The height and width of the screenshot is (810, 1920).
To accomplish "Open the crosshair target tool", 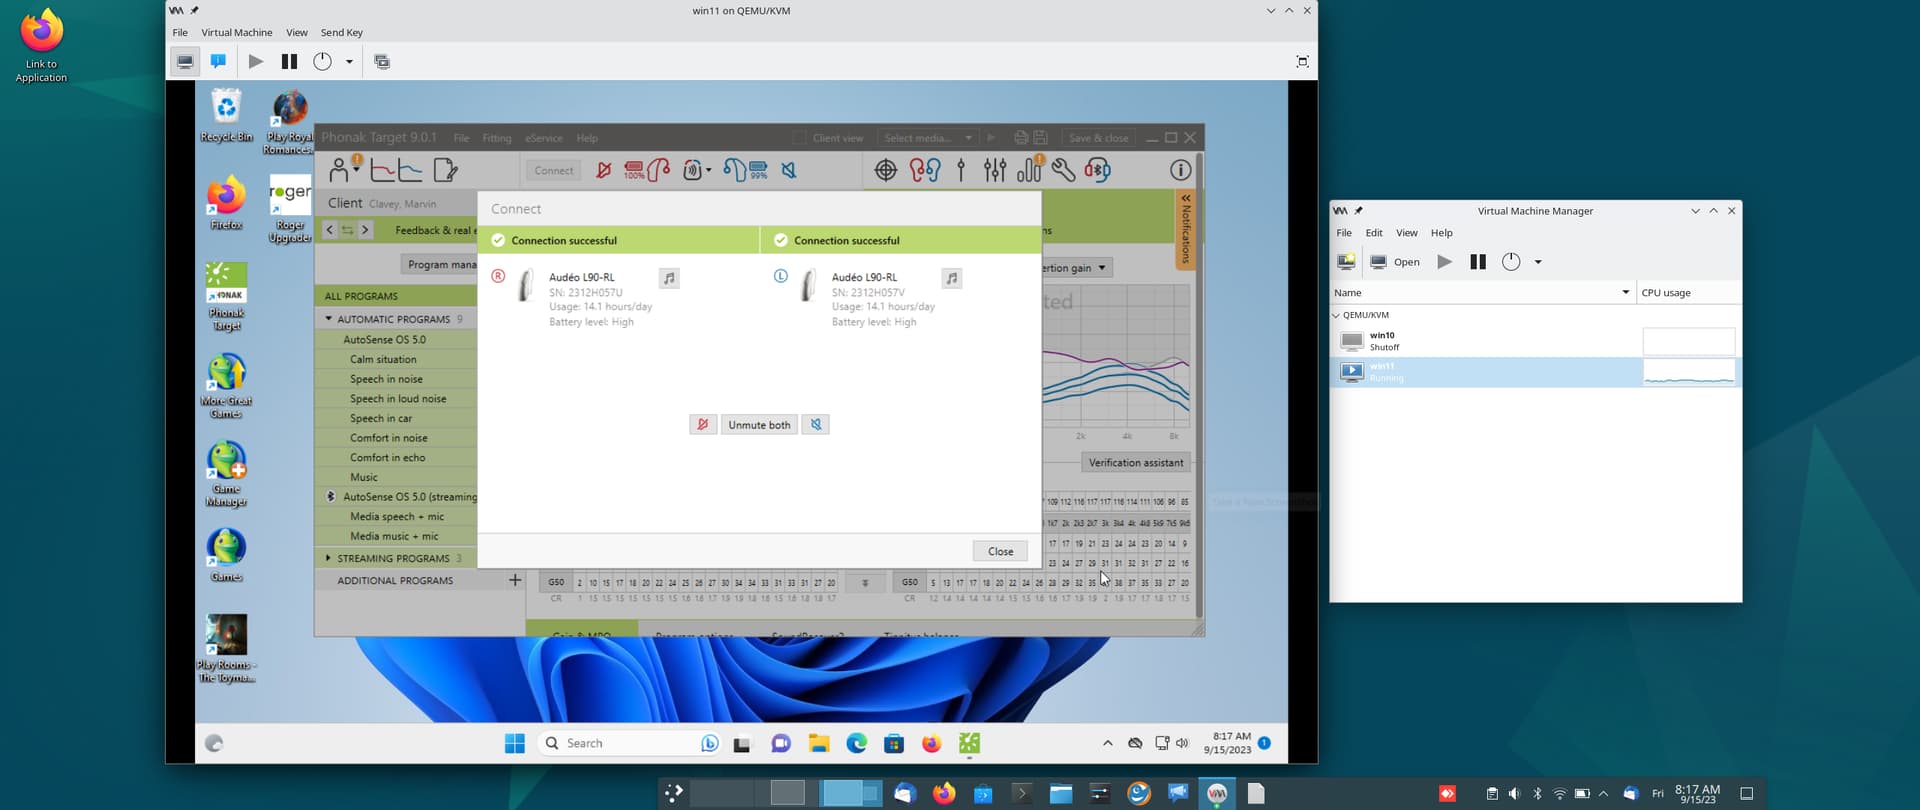I will (x=886, y=170).
